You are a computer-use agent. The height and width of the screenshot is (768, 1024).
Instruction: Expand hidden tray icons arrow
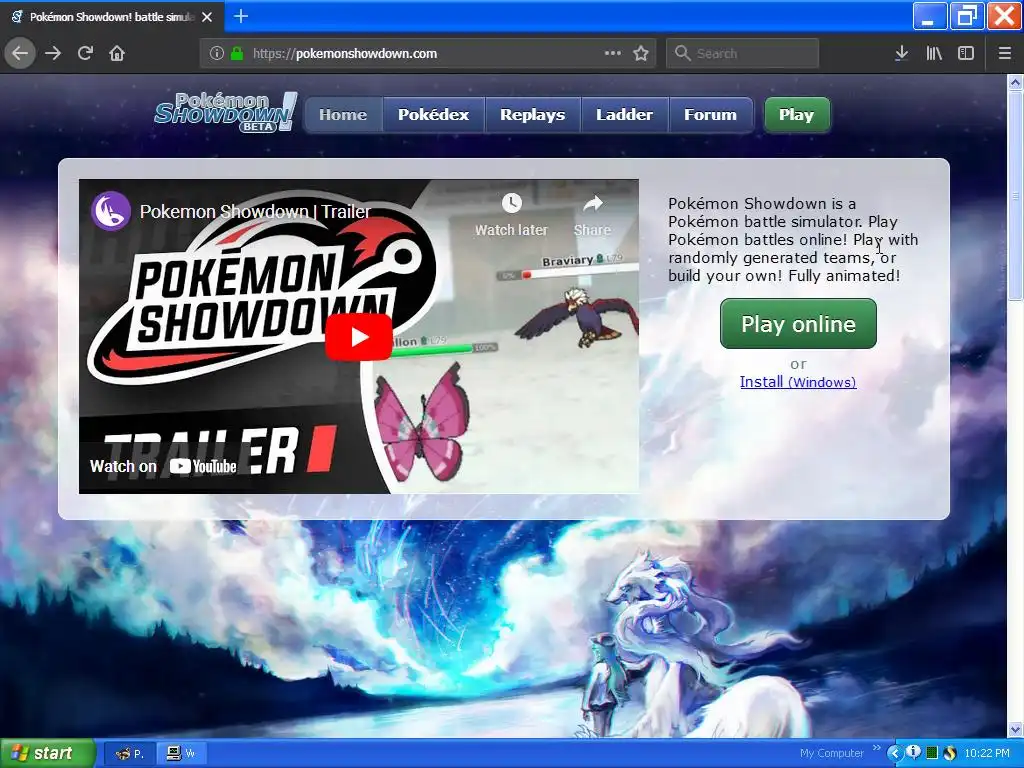pos(894,754)
